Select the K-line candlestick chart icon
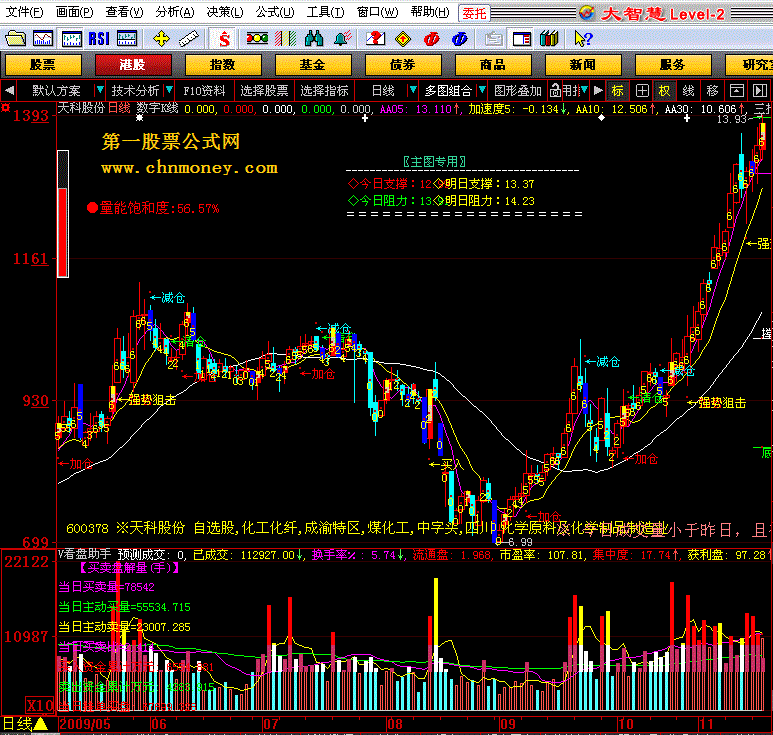Viewport: 773px width, 735px height. point(71,38)
